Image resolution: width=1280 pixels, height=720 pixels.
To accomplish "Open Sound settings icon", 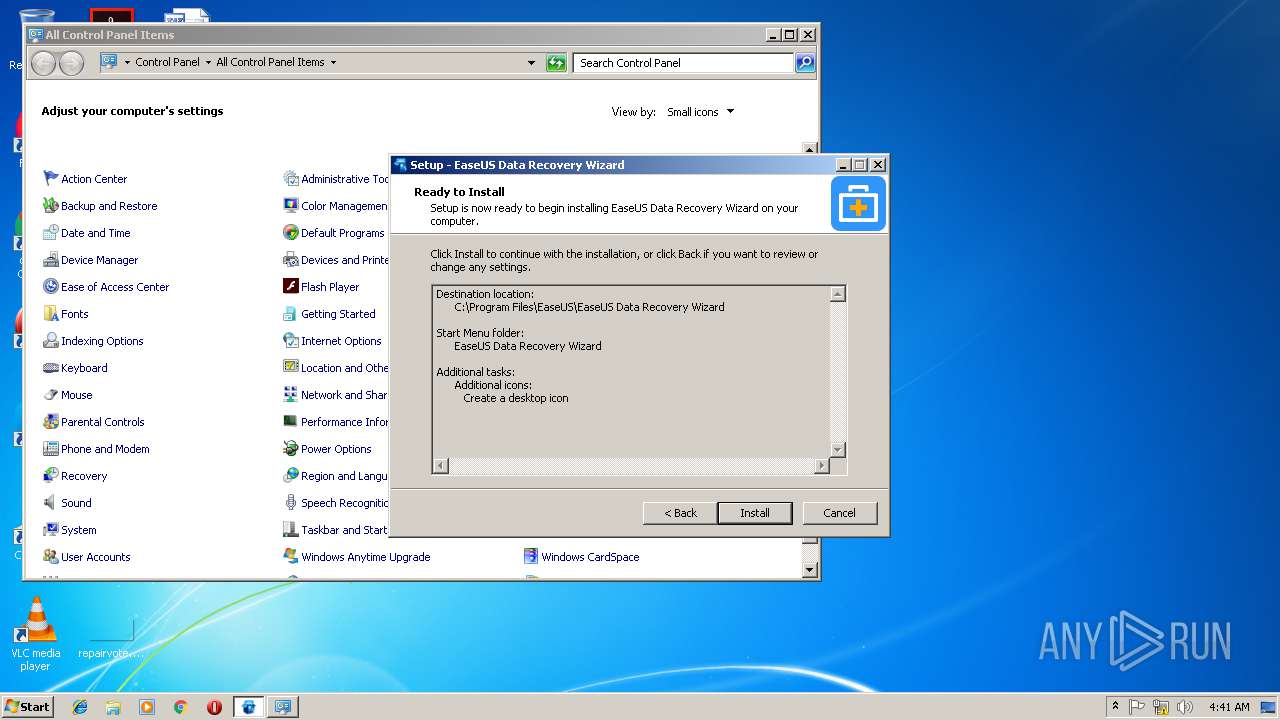I will pos(51,502).
